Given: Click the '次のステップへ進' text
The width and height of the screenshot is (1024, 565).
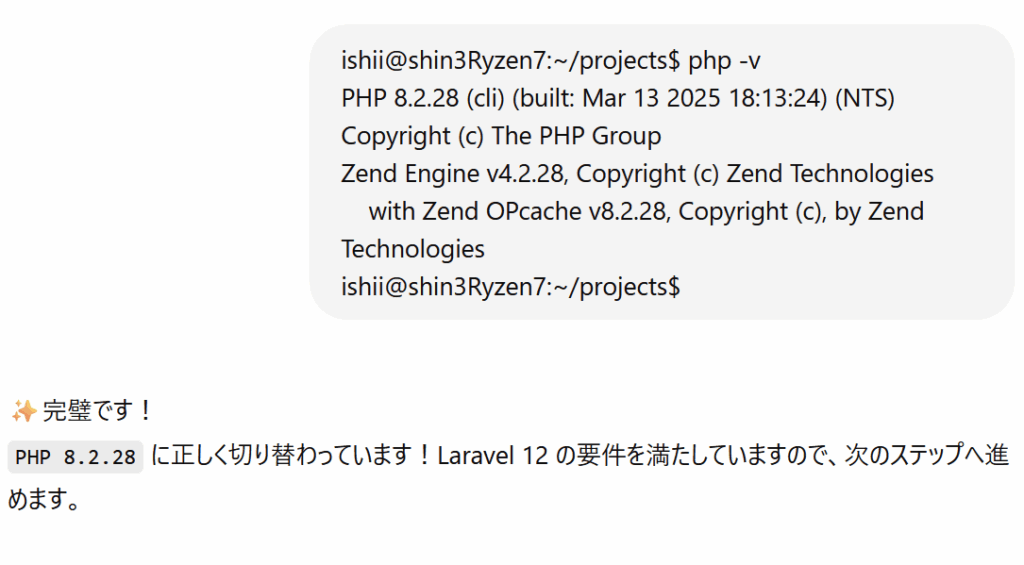Looking at the screenshot, I should pos(927,455).
